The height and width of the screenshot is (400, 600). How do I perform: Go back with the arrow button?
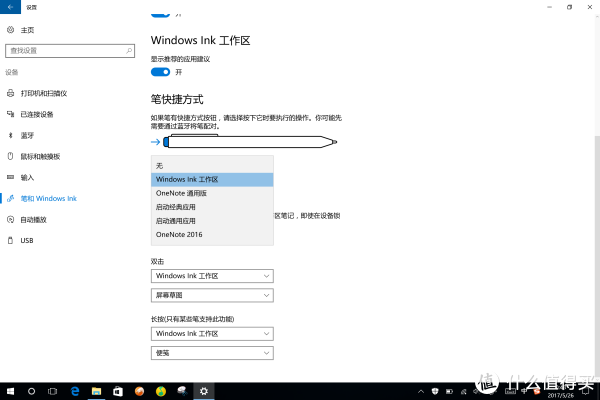10,7
